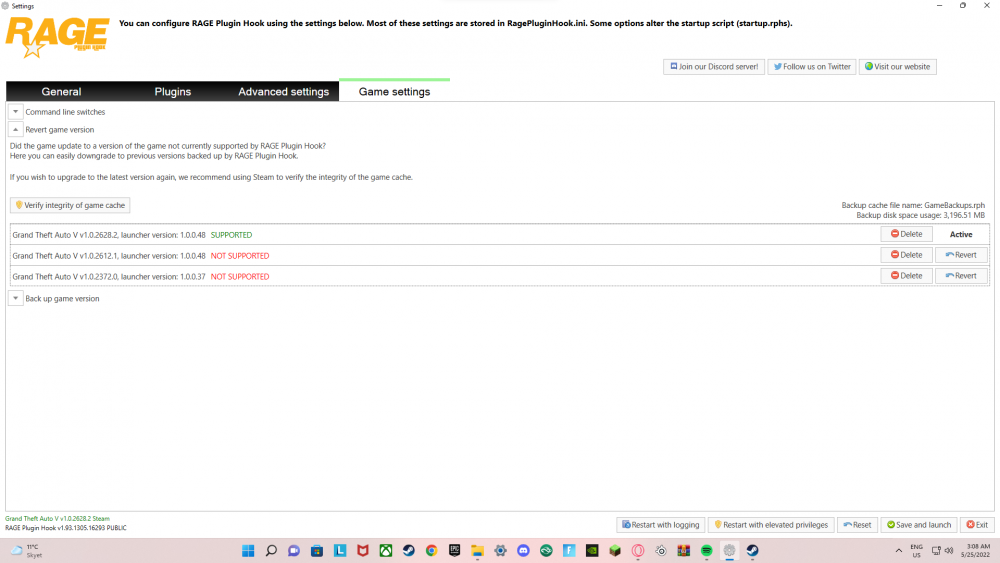
Task: Click Verify integrity of game cache
Action: pos(70,205)
